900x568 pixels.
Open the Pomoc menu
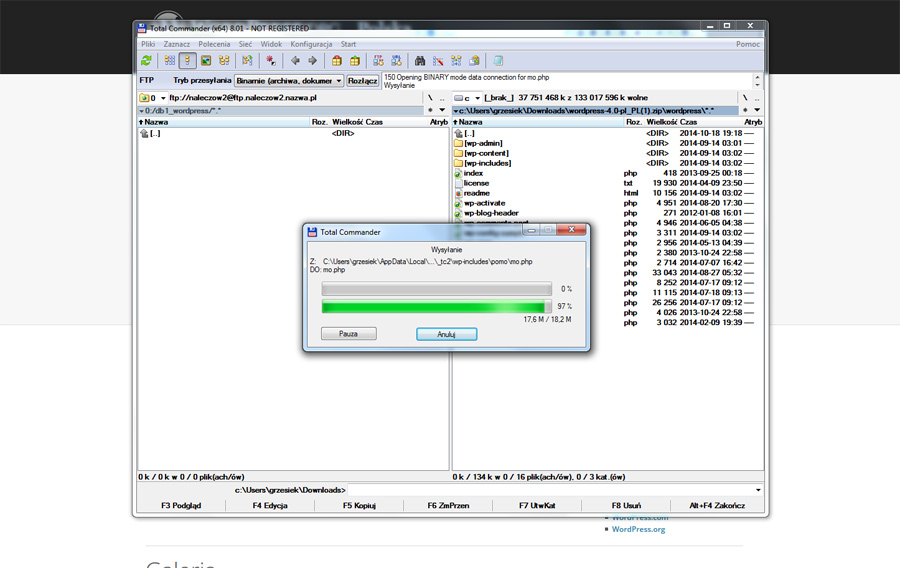pyautogui.click(x=748, y=44)
